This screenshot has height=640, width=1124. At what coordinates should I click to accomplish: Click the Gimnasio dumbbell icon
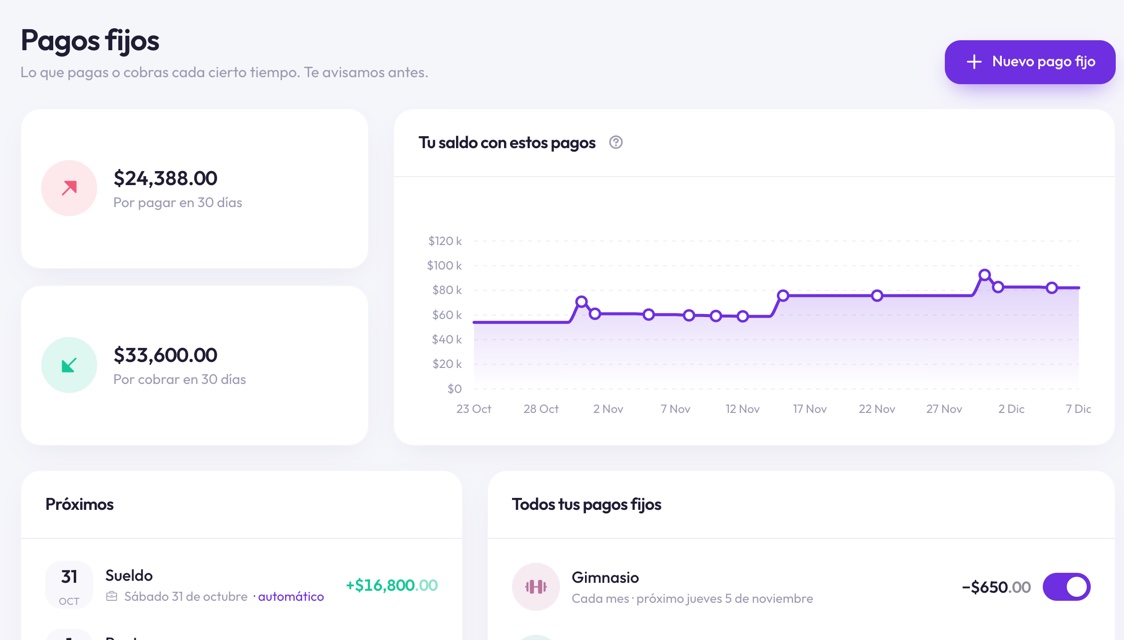coord(535,587)
